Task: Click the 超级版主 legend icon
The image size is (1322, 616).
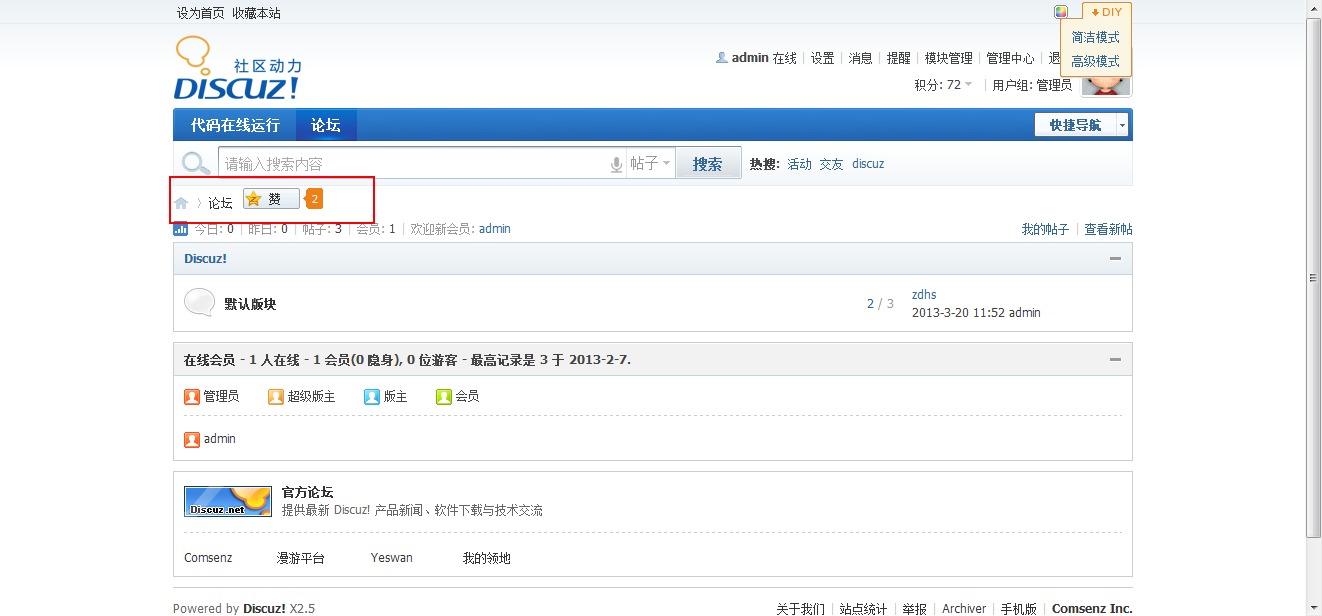Action: coord(276,397)
